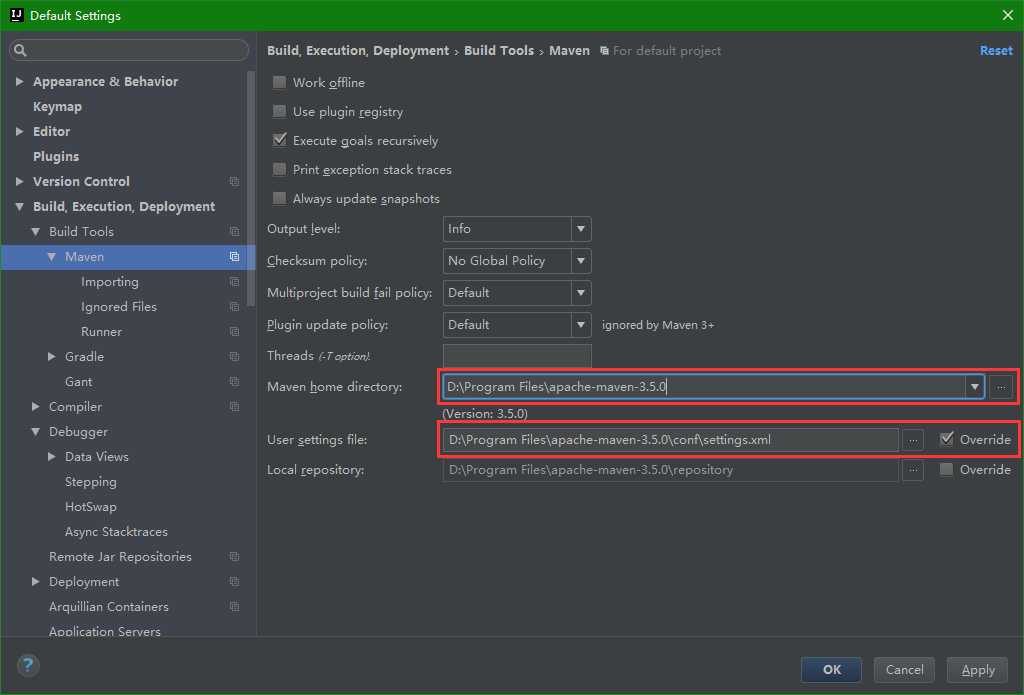Viewport: 1024px width, 695px height.
Task: Select Keymap in settings tree
Action: click(x=57, y=106)
